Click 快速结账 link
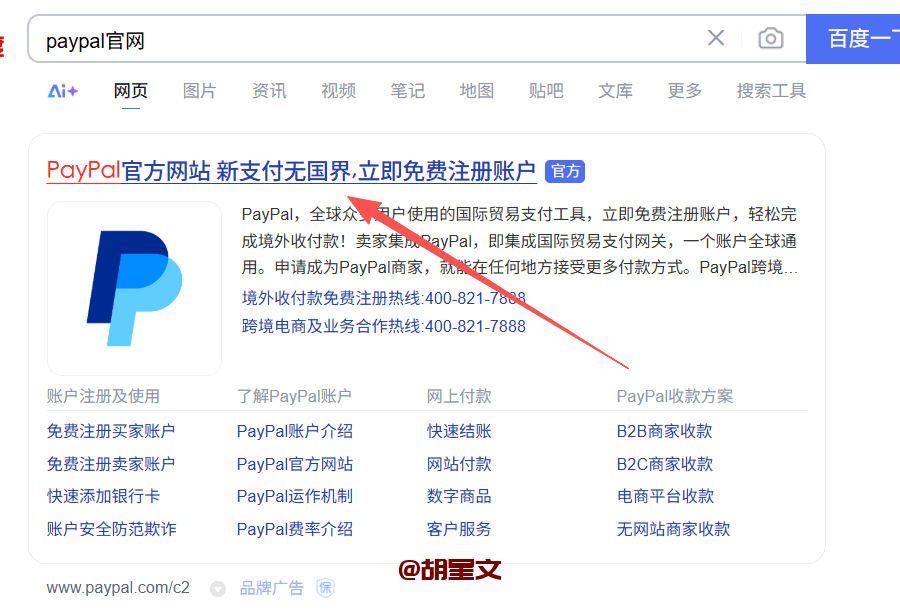The height and width of the screenshot is (610, 900). [459, 431]
